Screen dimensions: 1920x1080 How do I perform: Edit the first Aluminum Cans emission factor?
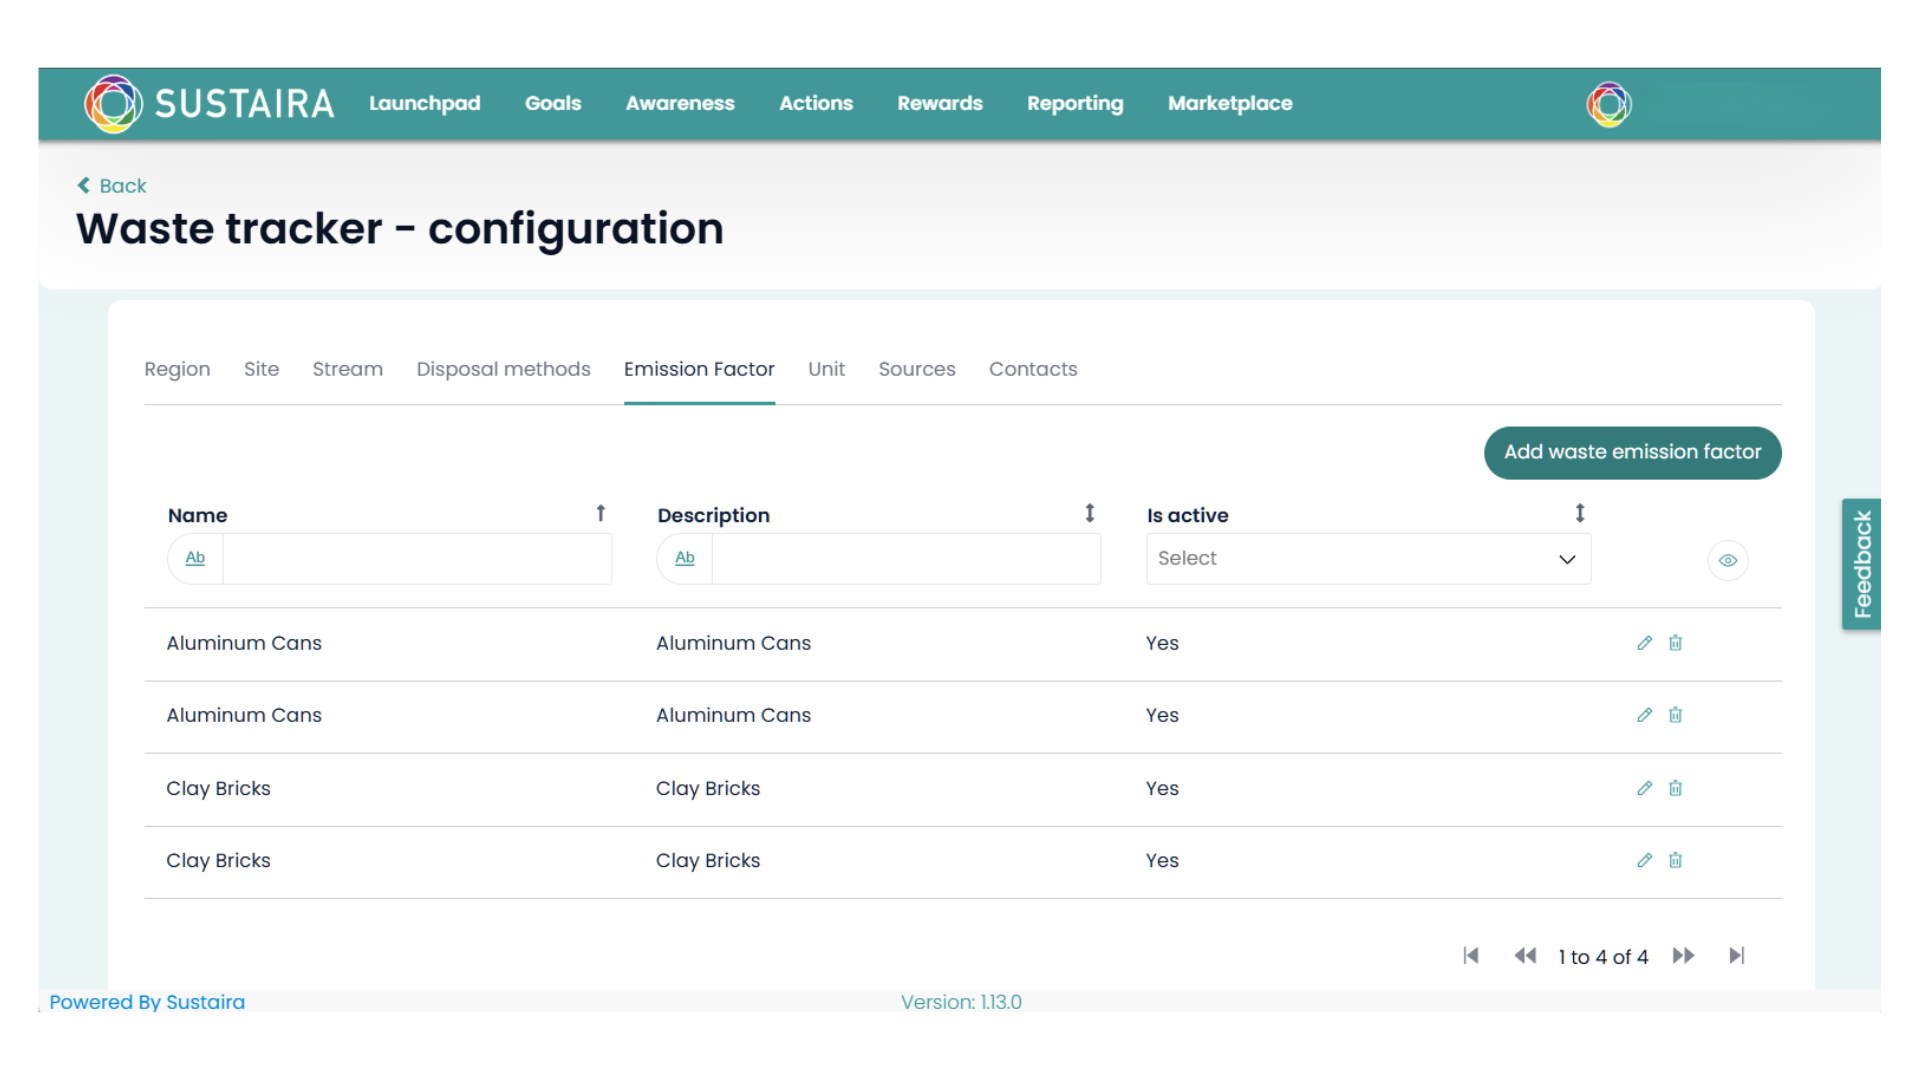click(1644, 643)
